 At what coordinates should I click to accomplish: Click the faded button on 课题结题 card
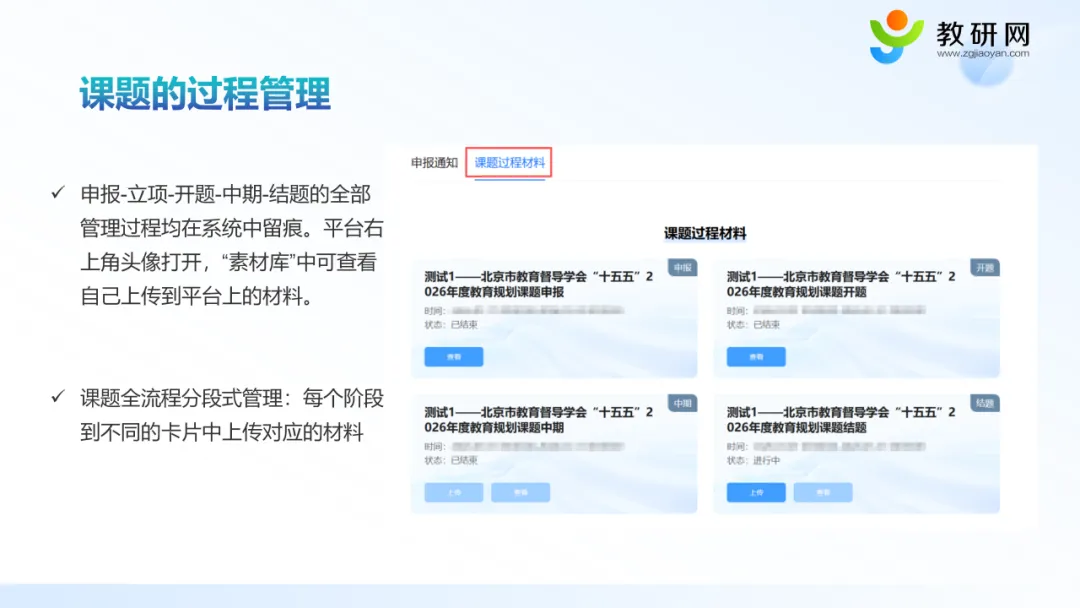(822, 492)
